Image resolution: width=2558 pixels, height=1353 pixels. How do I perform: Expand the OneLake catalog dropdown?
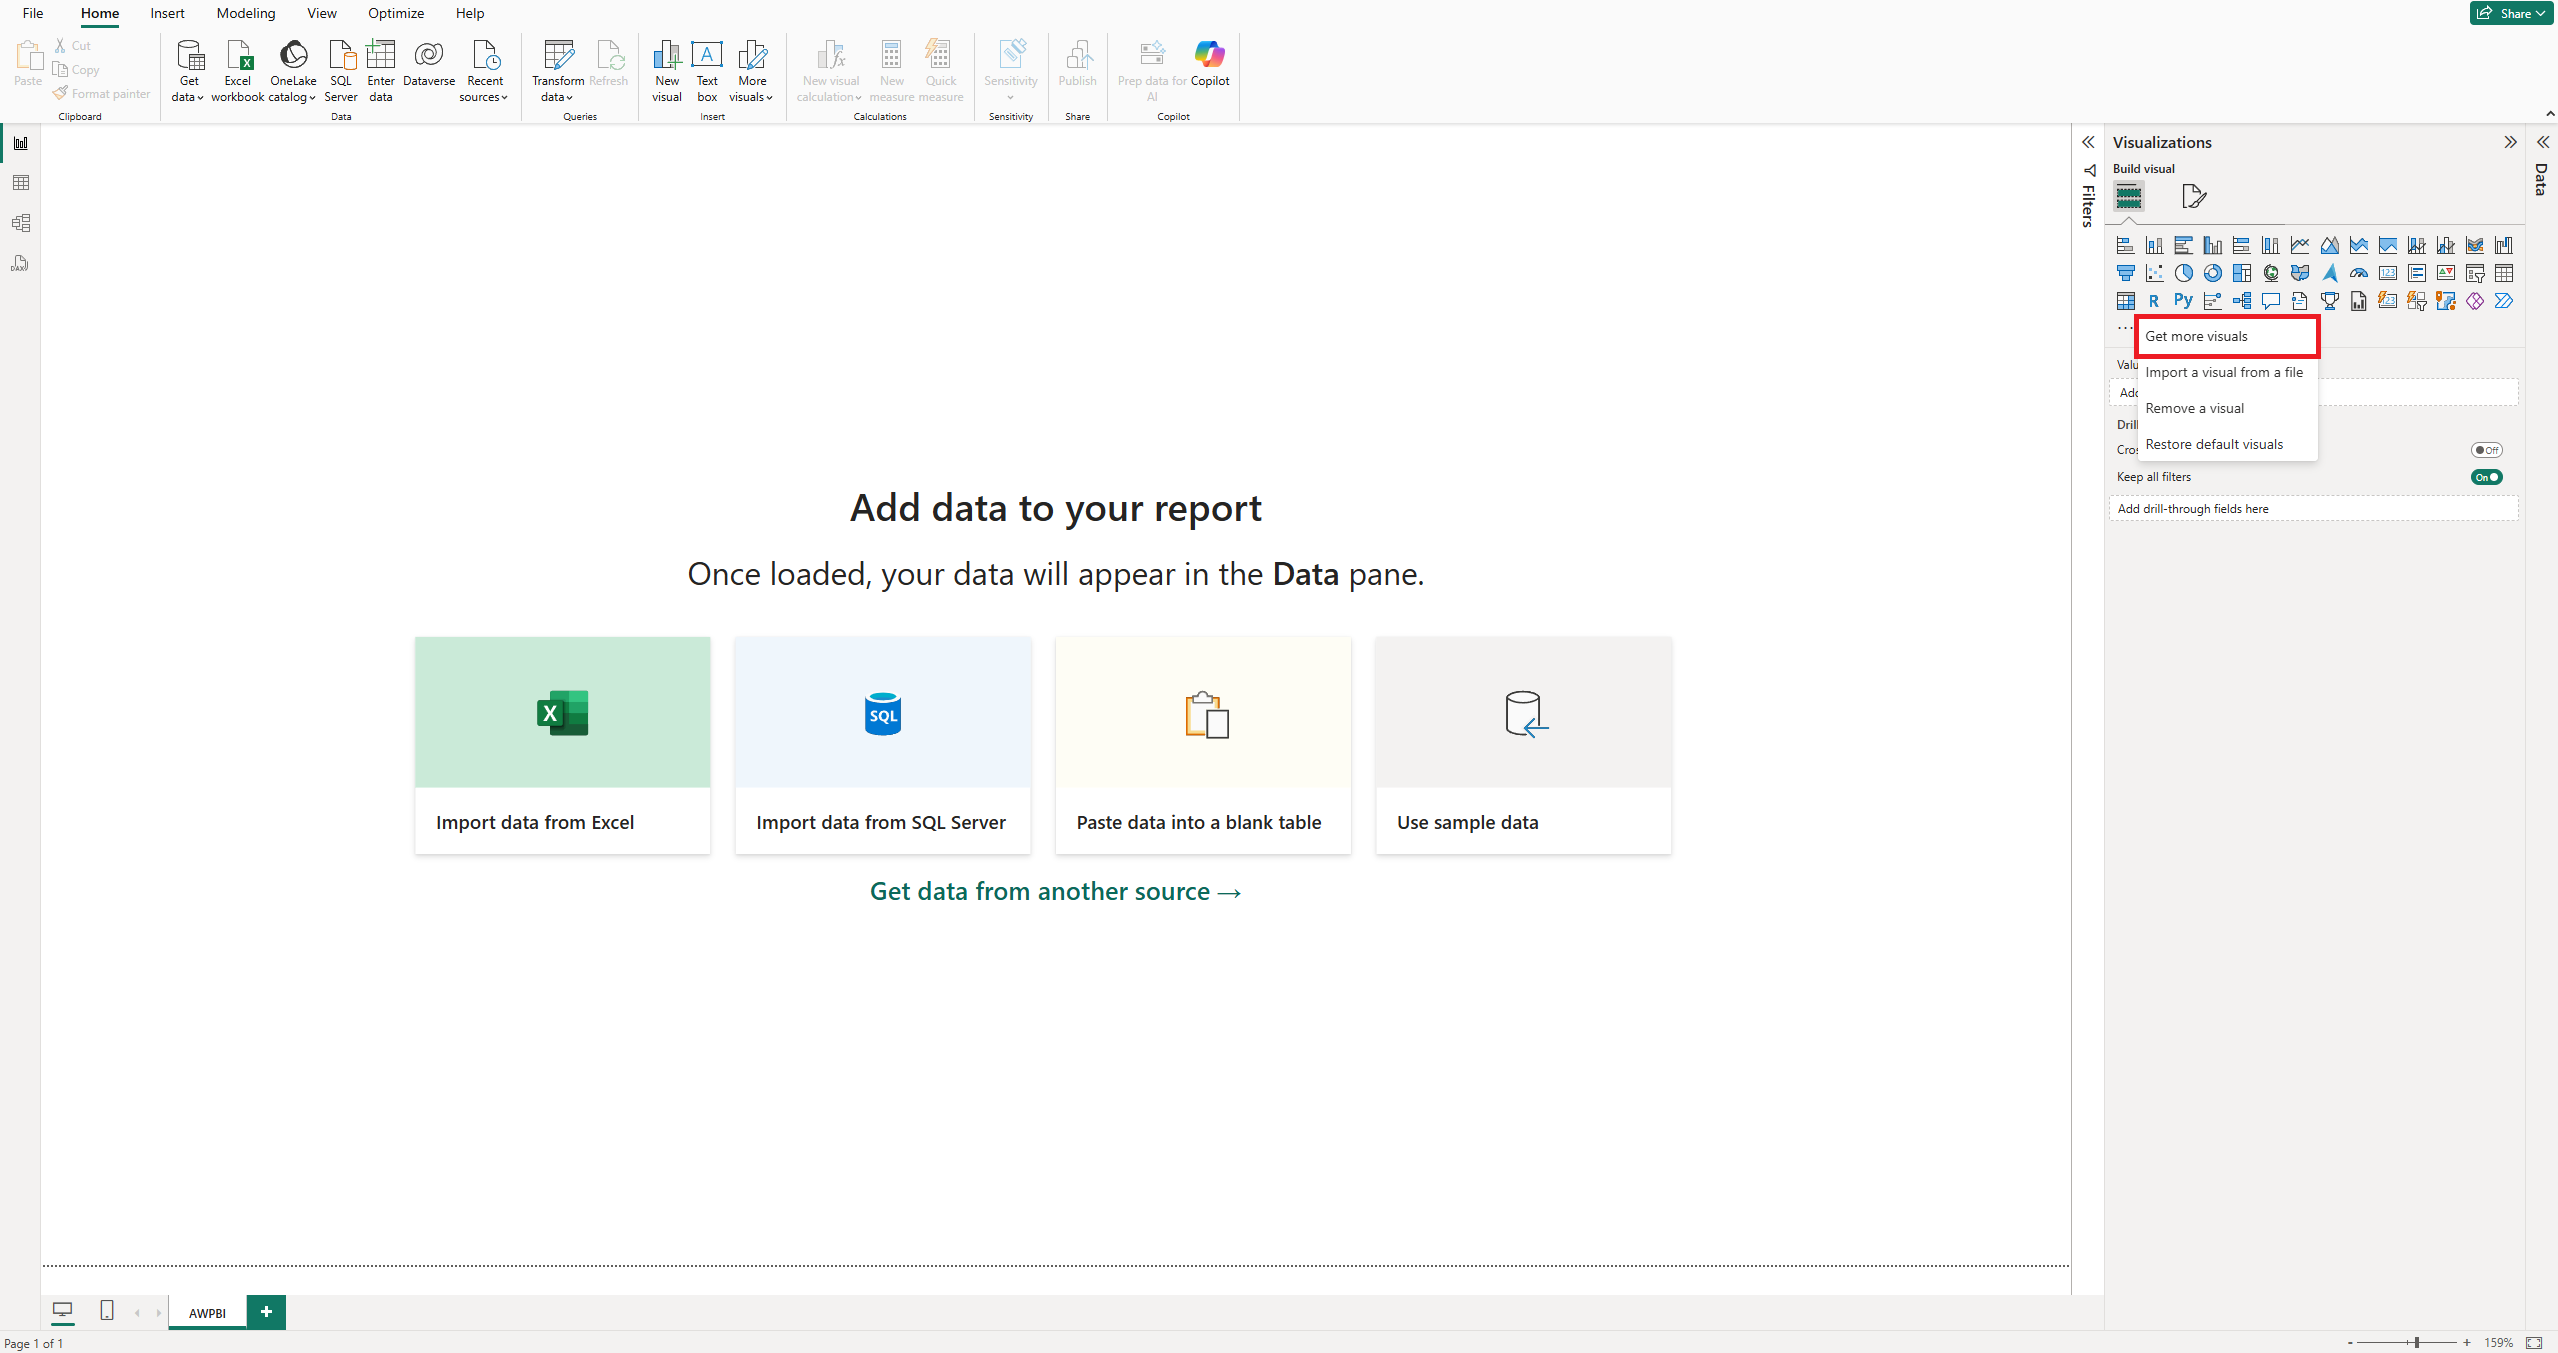pyautogui.click(x=293, y=71)
